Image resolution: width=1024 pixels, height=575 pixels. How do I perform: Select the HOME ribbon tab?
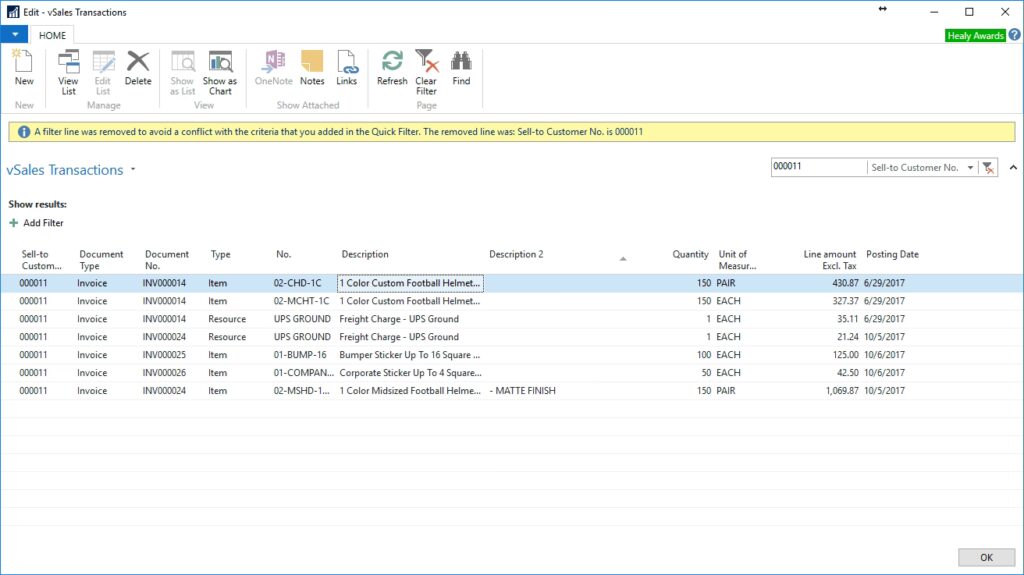52,35
